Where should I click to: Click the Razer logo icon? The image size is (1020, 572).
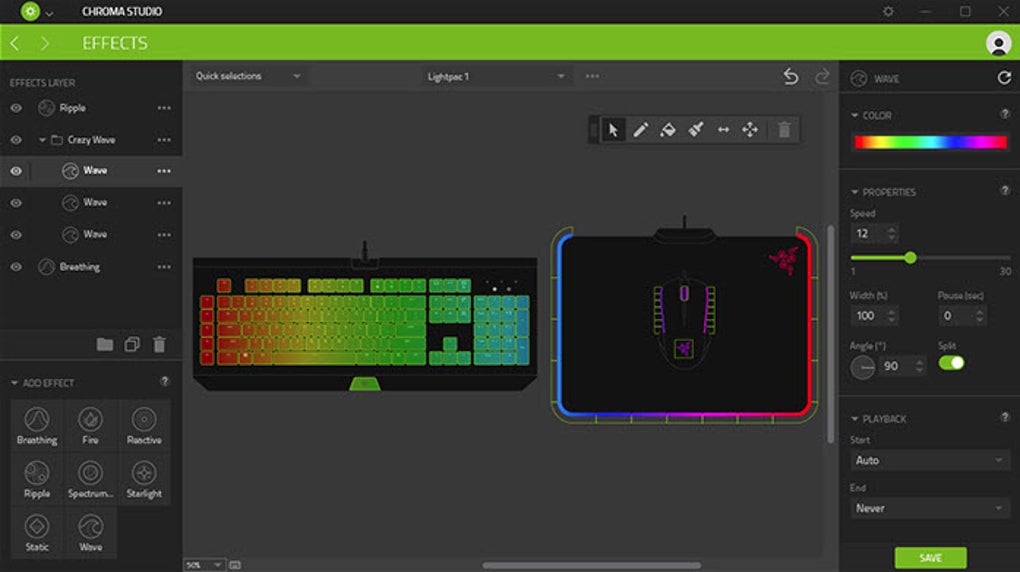coord(30,11)
